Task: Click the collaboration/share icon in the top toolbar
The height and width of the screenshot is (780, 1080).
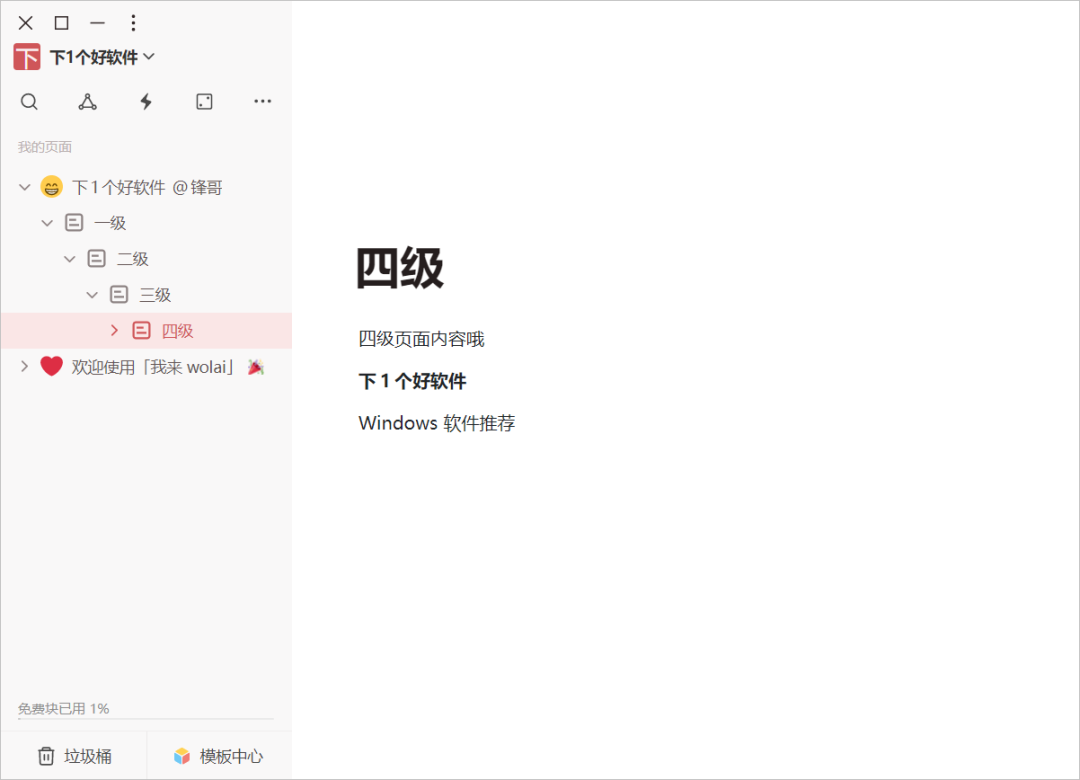Action: (87, 101)
